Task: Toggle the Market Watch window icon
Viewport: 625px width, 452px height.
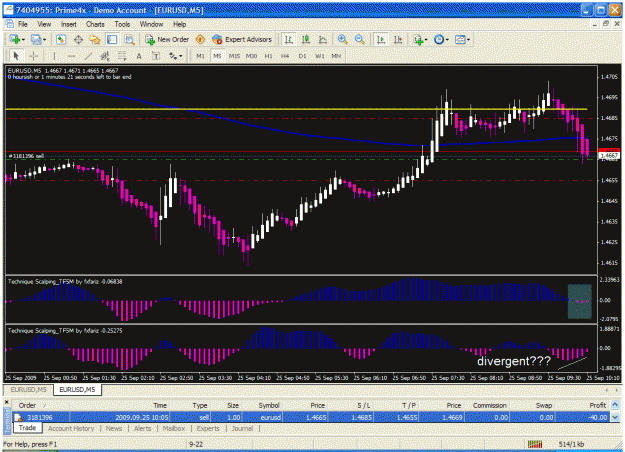Action: 61,39
